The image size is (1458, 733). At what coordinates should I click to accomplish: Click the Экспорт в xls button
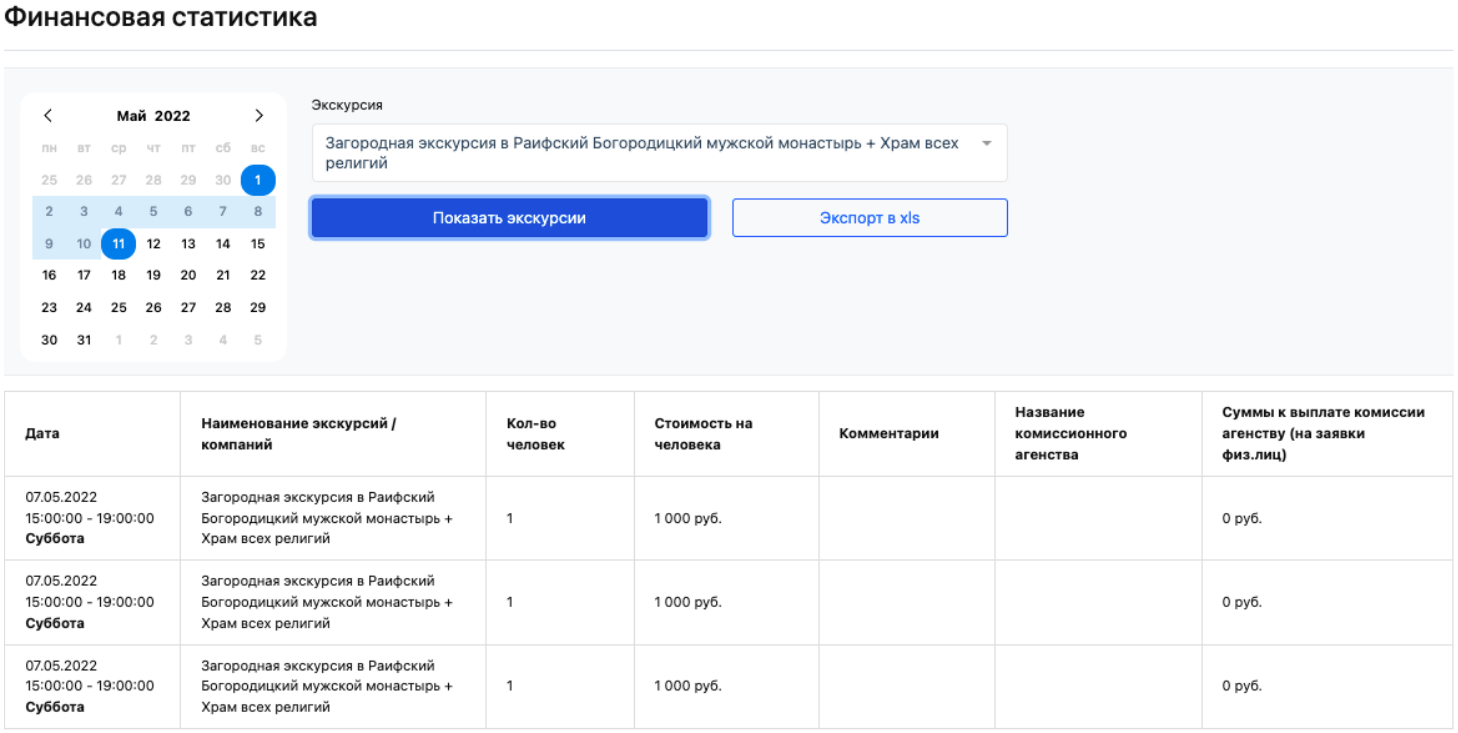pyautogui.click(x=869, y=218)
